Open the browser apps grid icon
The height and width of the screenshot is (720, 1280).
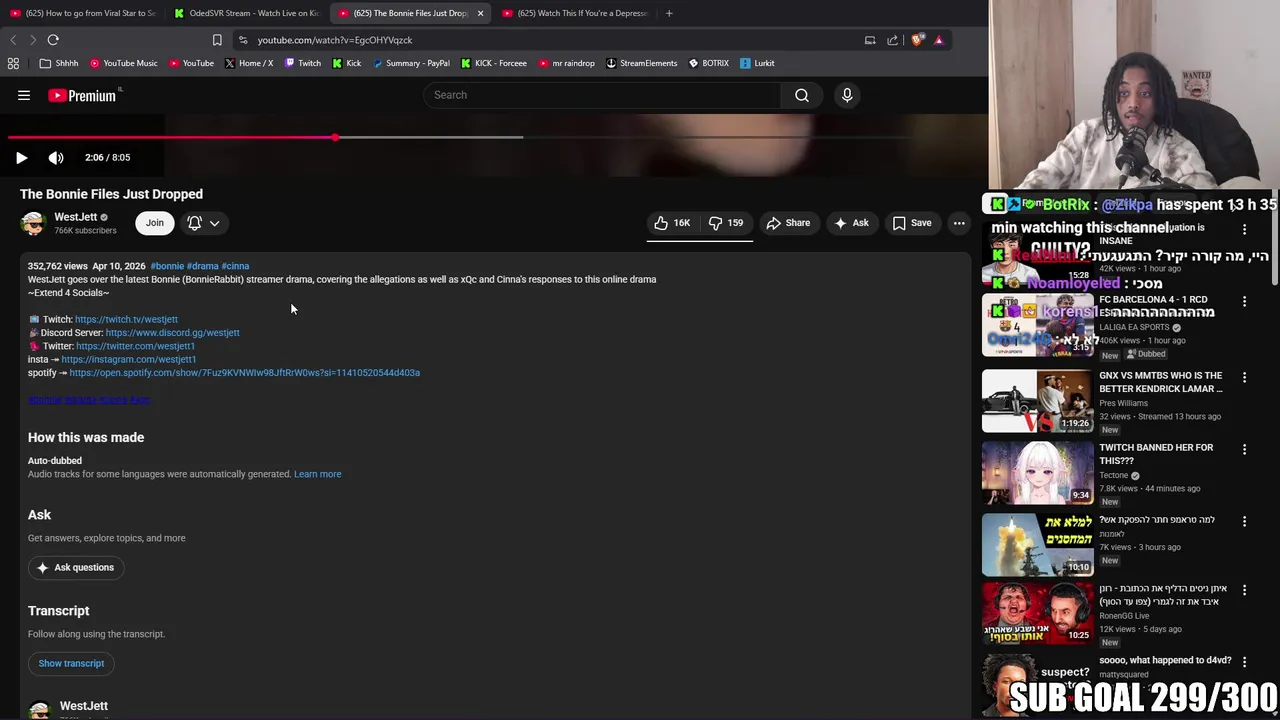[x=13, y=63]
